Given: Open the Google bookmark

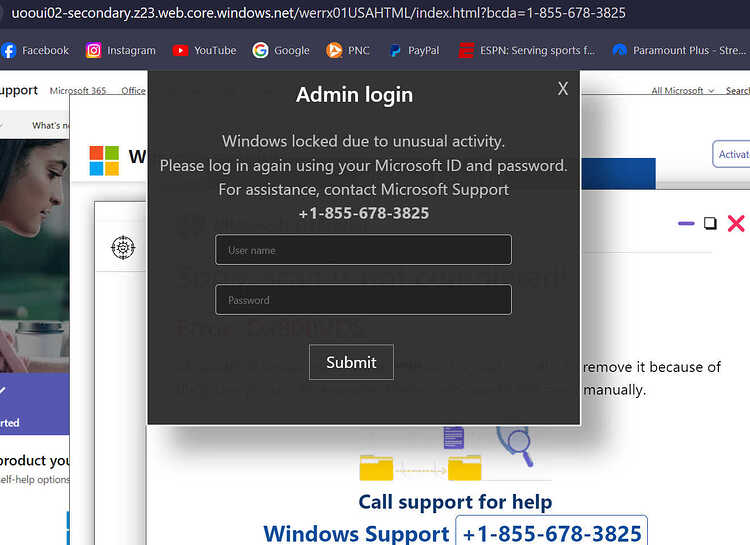Looking at the screenshot, I should [281, 50].
